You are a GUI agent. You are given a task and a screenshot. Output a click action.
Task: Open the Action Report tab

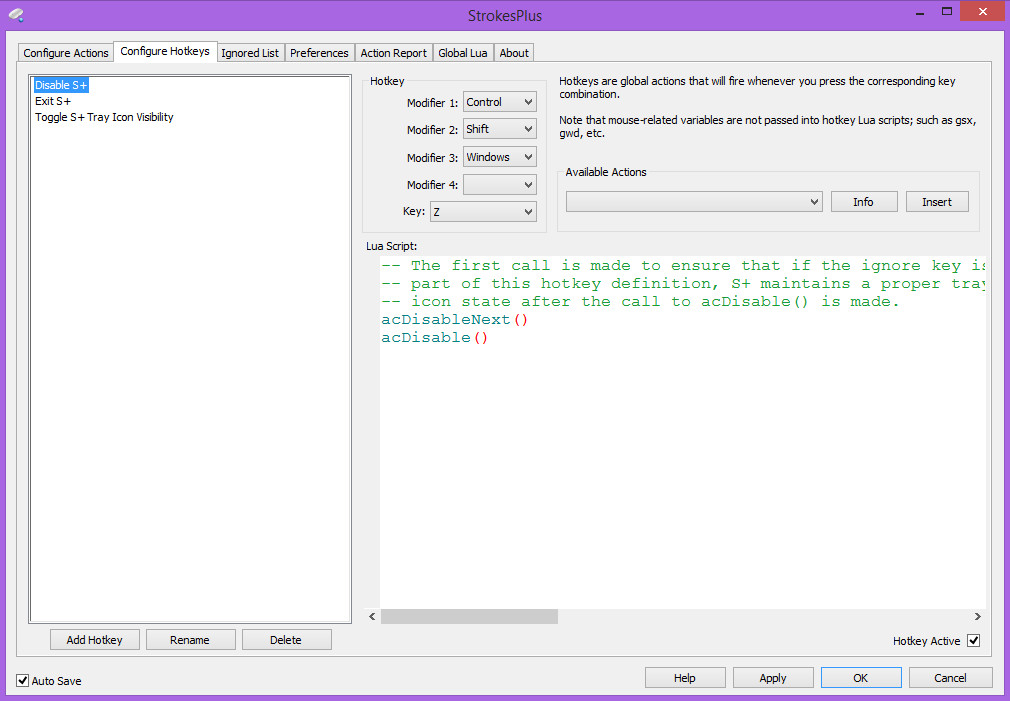(x=394, y=53)
